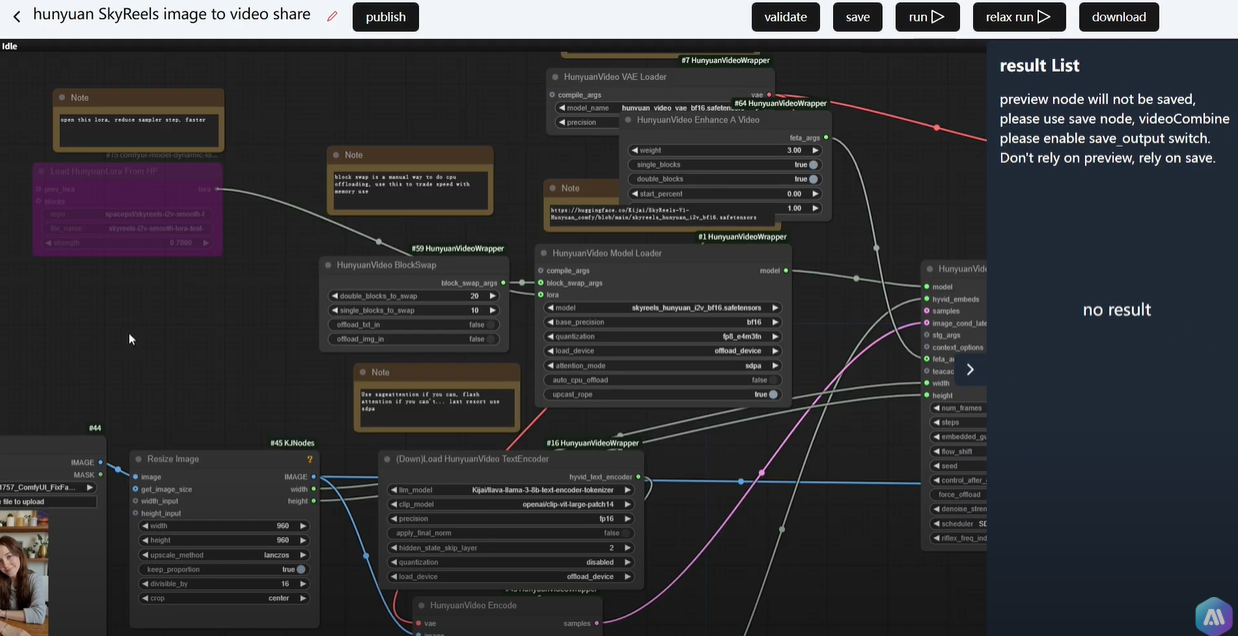
Task: Click the compile_args input port on the Model Loader node
Action: 541,270
